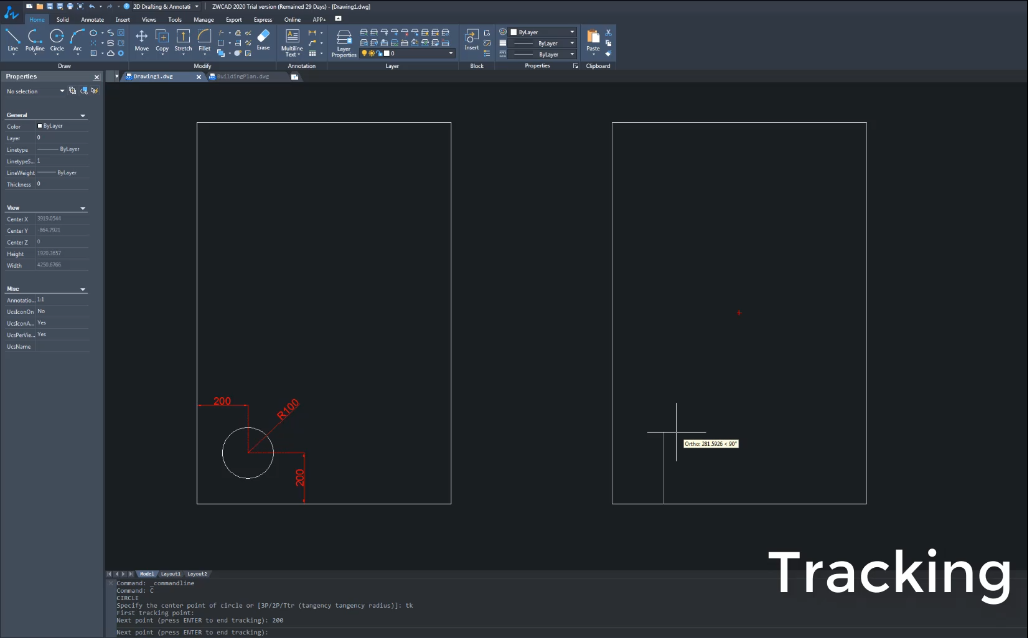This screenshot has width=1028, height=638.
Task: Open the No selection dropdown
Action: (x=61, y=91)
